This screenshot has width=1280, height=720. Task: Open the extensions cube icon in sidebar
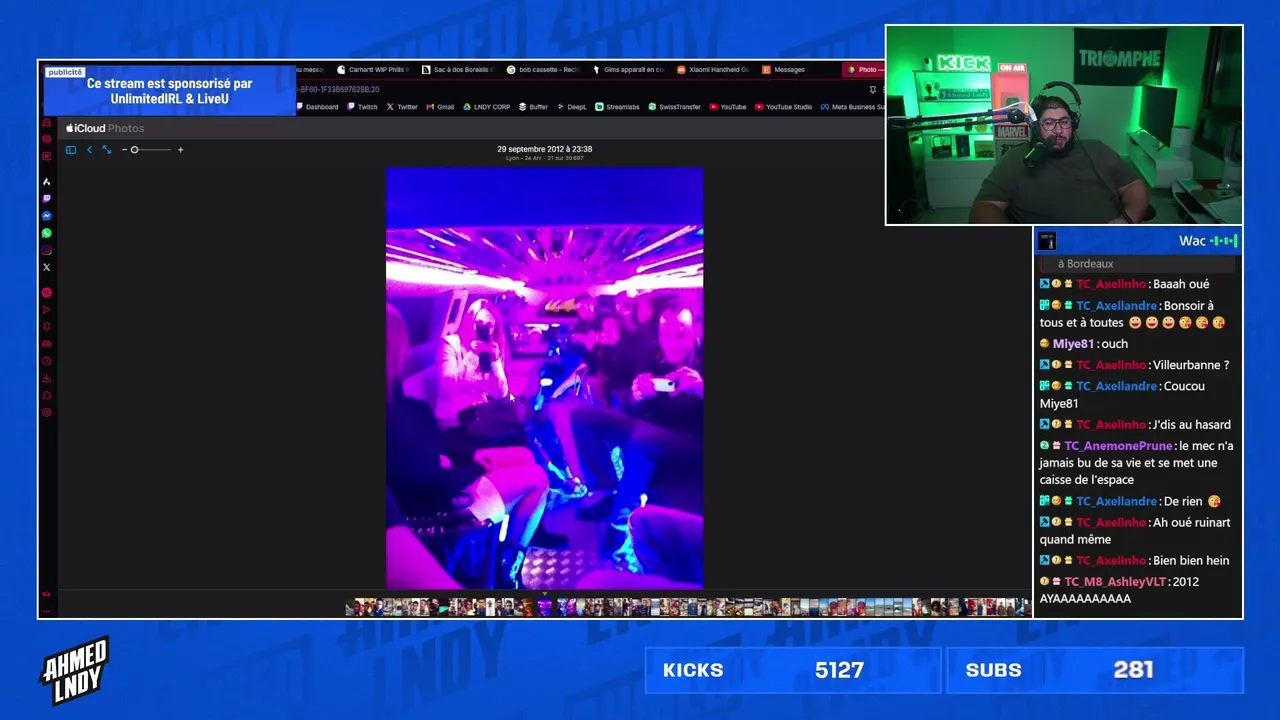point(46,395)
